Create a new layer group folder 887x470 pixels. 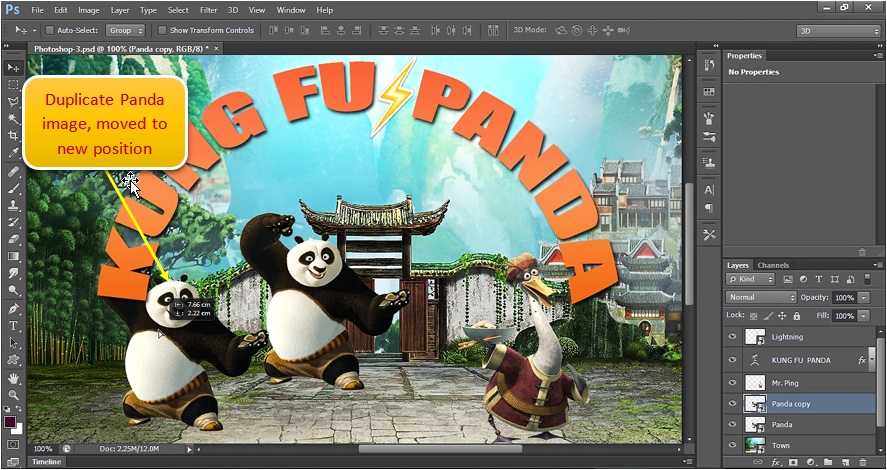[828, 462]
